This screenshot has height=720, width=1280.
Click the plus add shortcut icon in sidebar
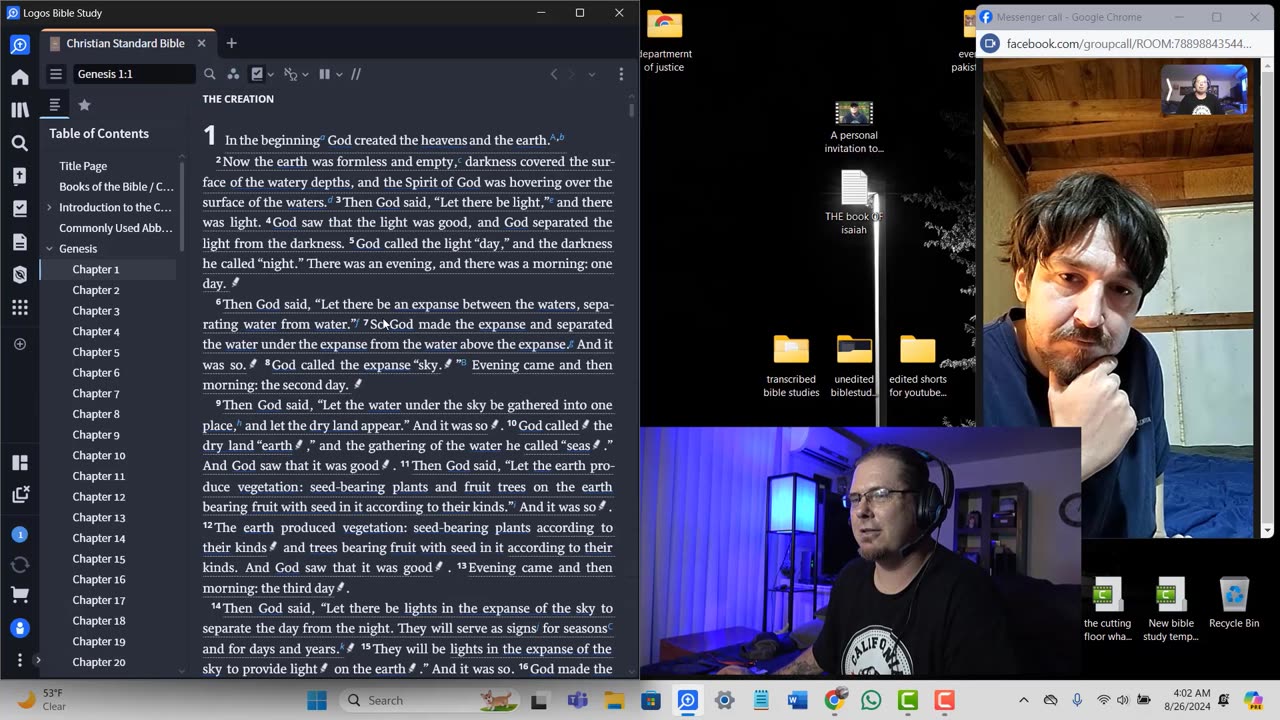point(20,344)
